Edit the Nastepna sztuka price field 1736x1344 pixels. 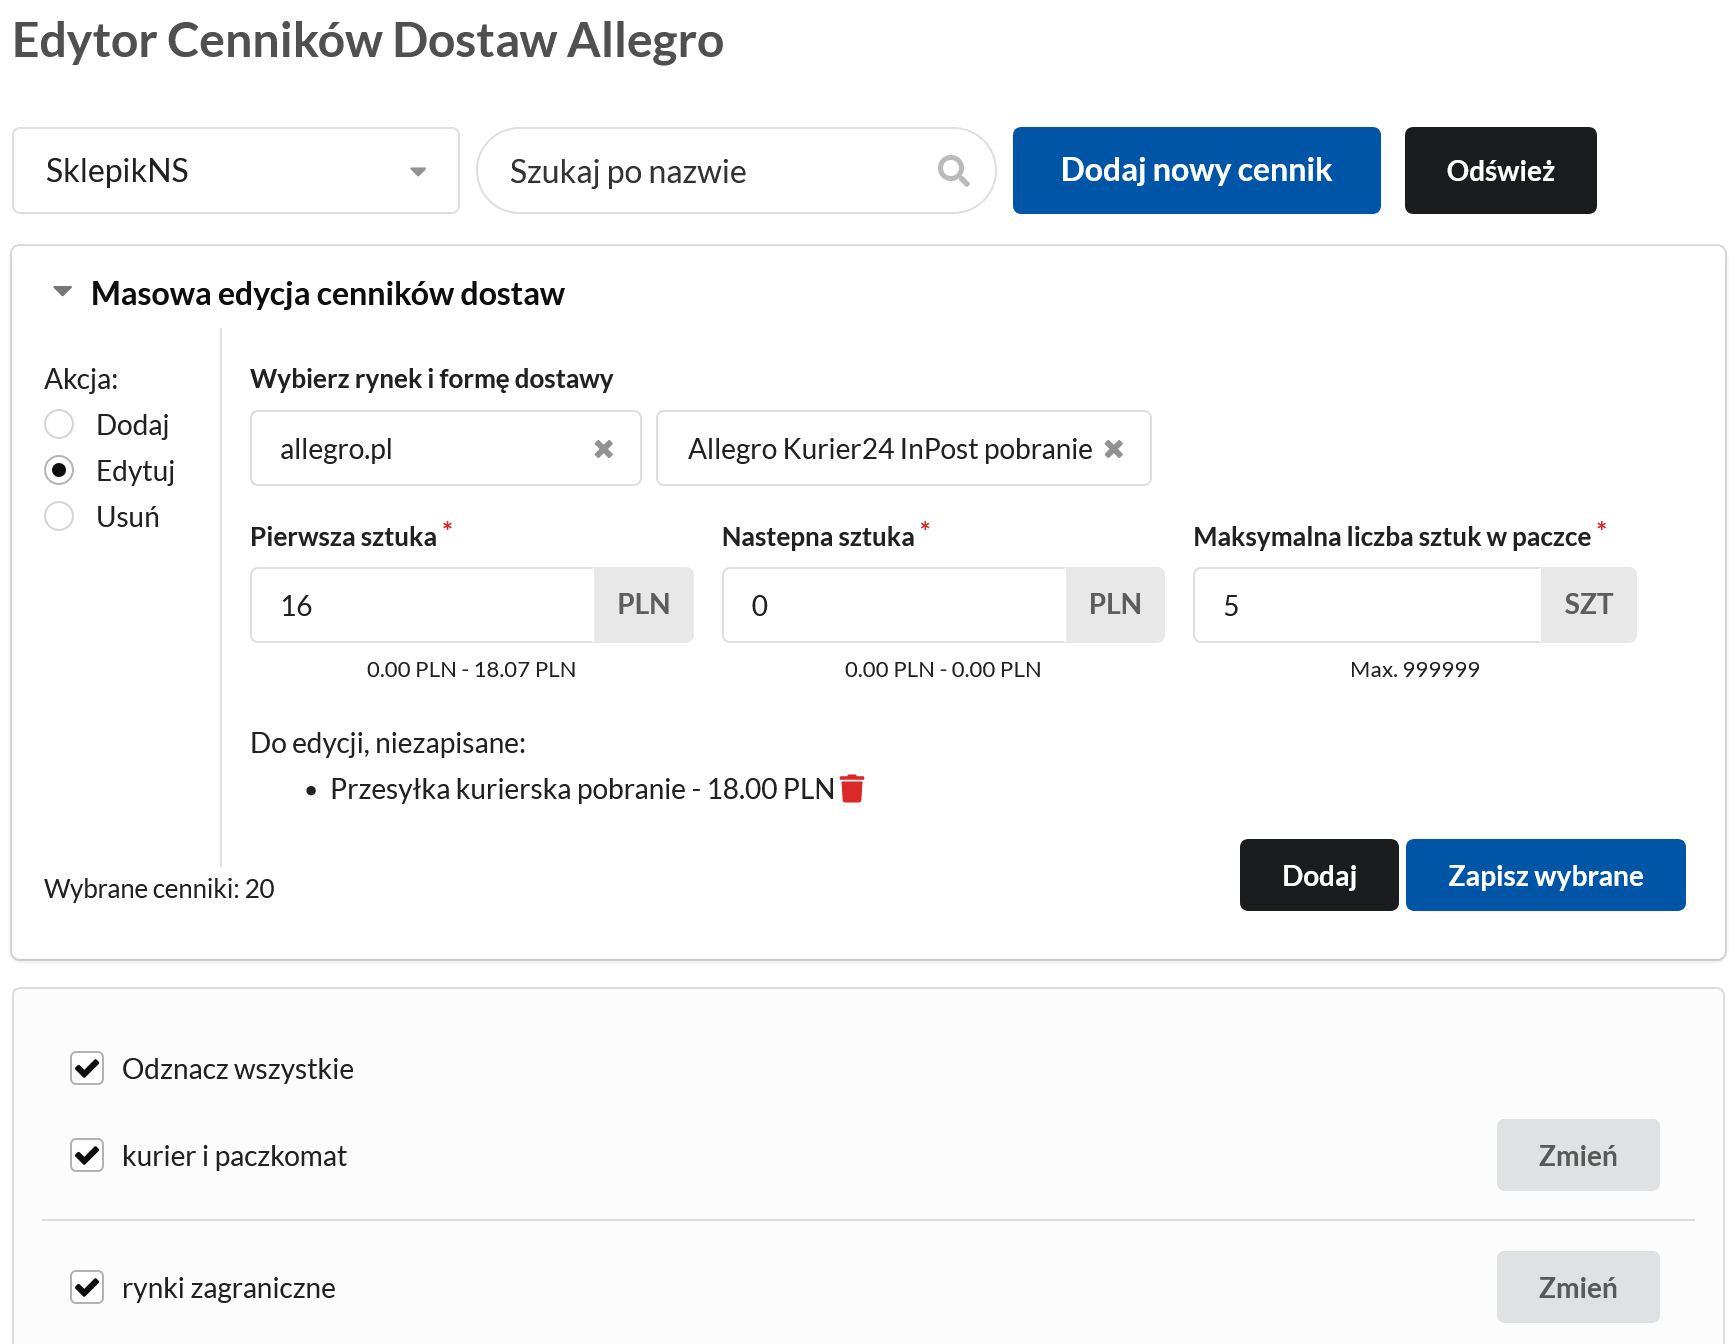click(x=895, y=605)
